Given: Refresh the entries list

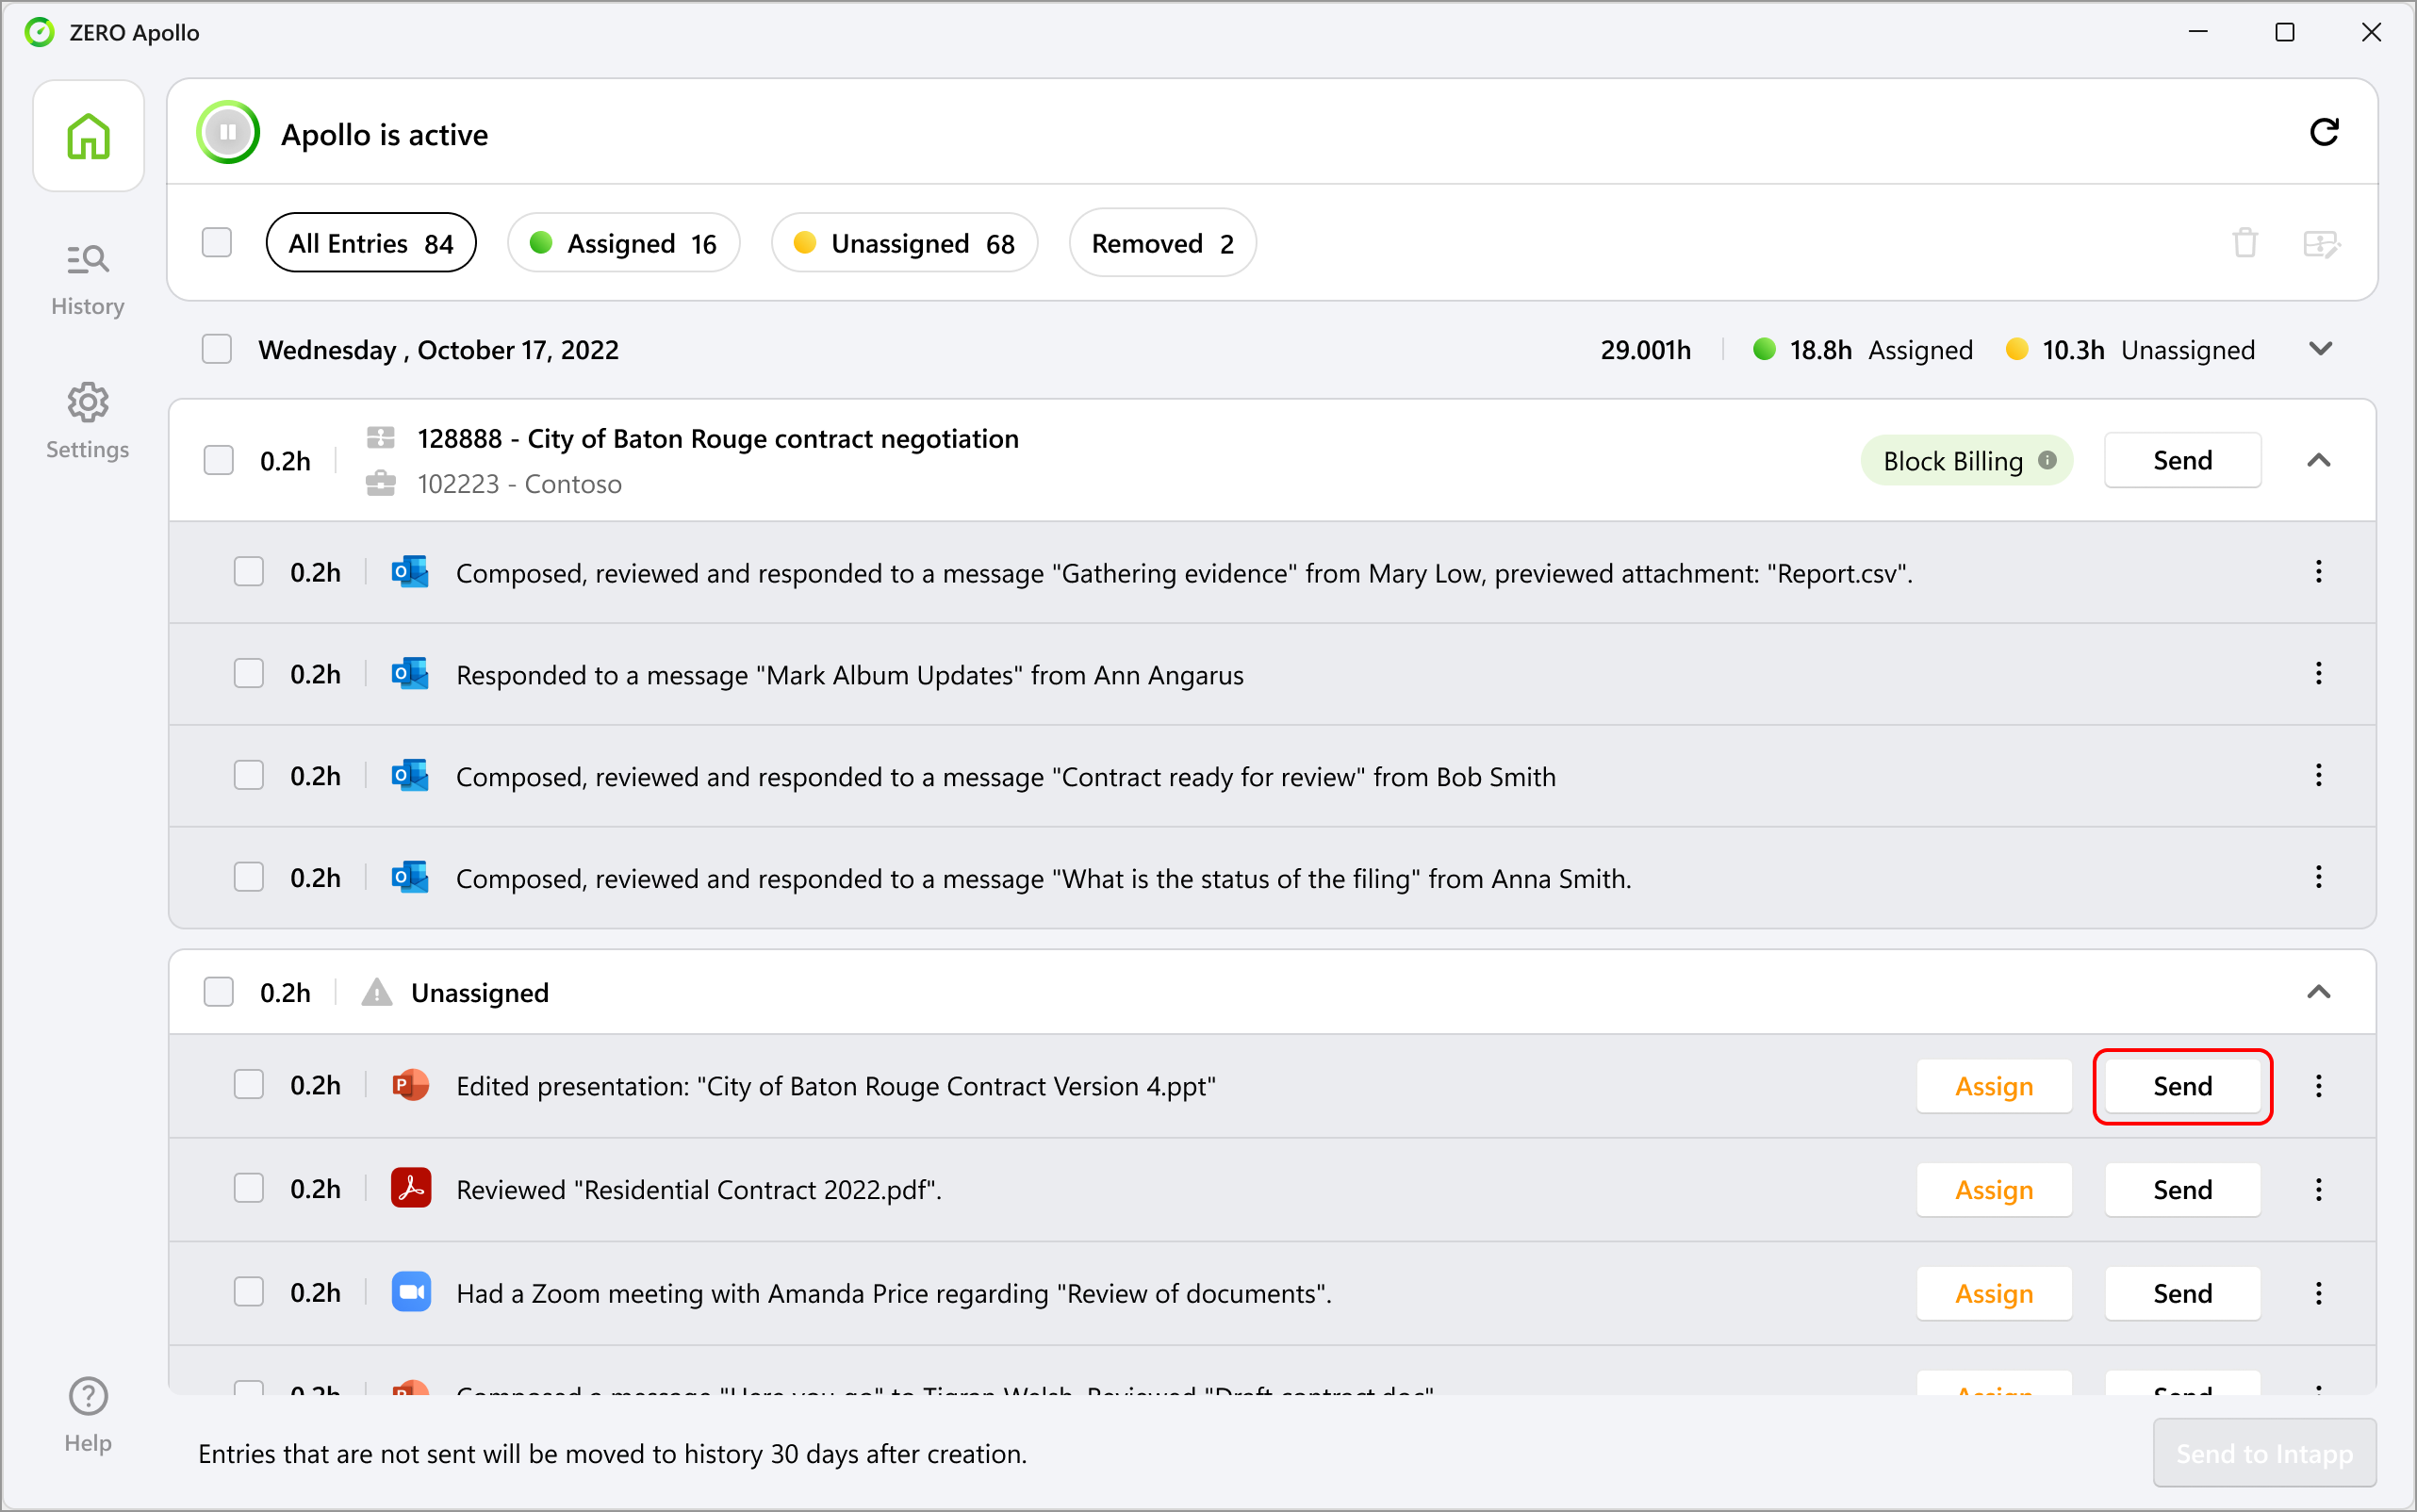Looking at the screenshot, I should coord(2324,132).
